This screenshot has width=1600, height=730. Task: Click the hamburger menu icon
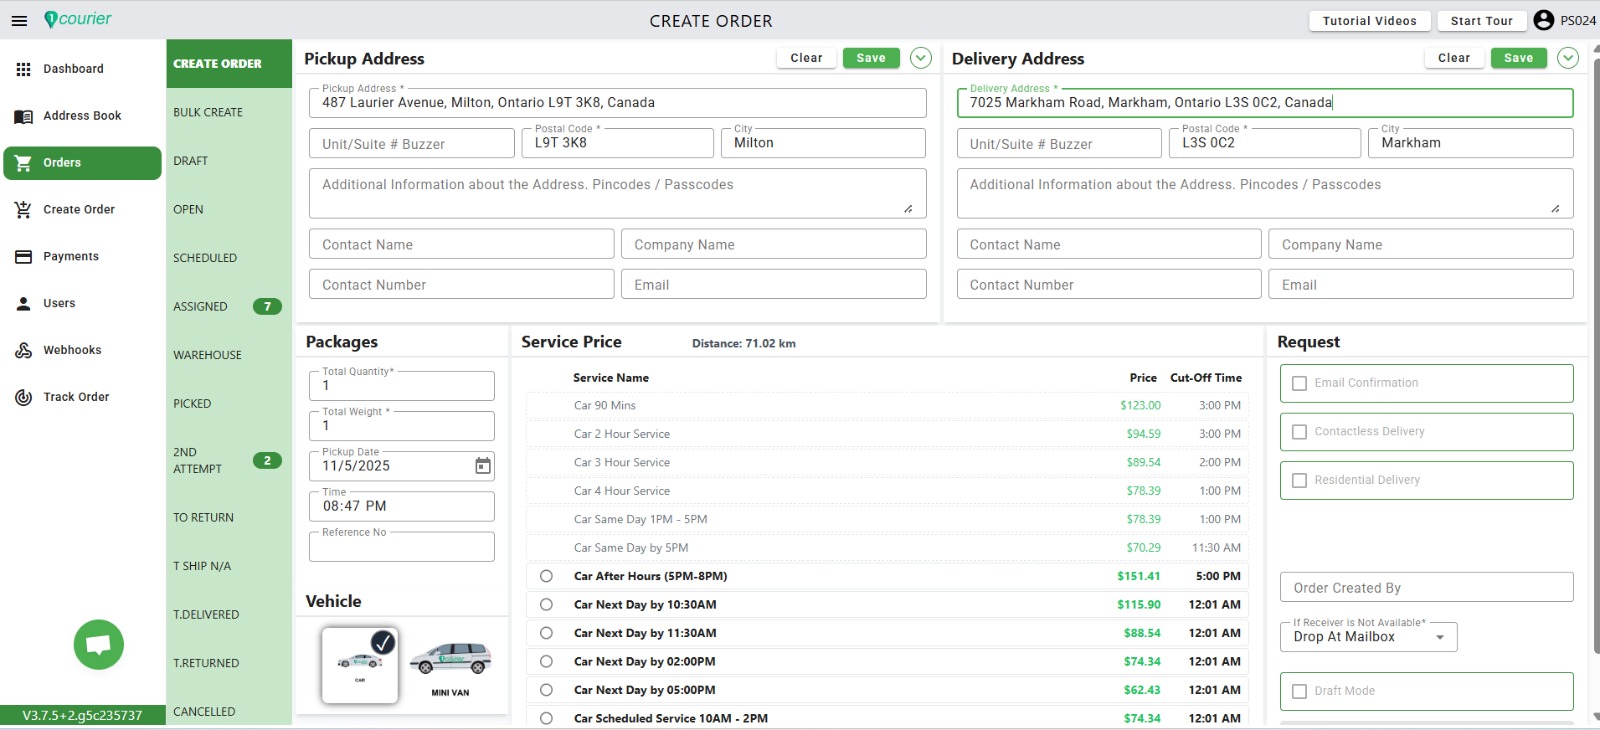coord(19,21)
